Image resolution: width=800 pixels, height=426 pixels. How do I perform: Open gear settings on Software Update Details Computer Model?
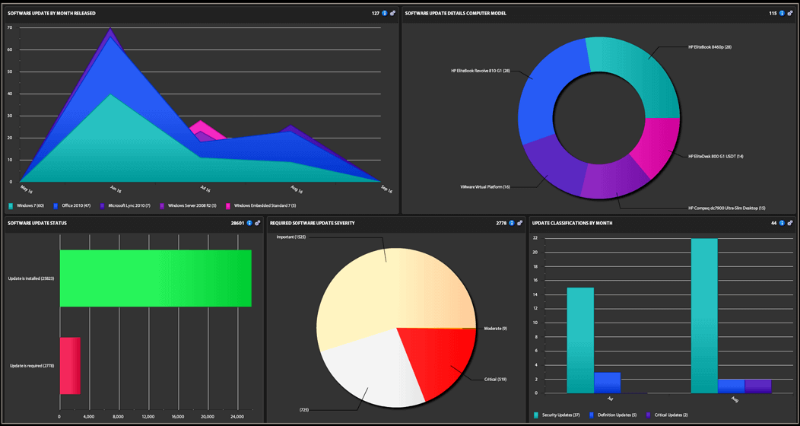790,13
